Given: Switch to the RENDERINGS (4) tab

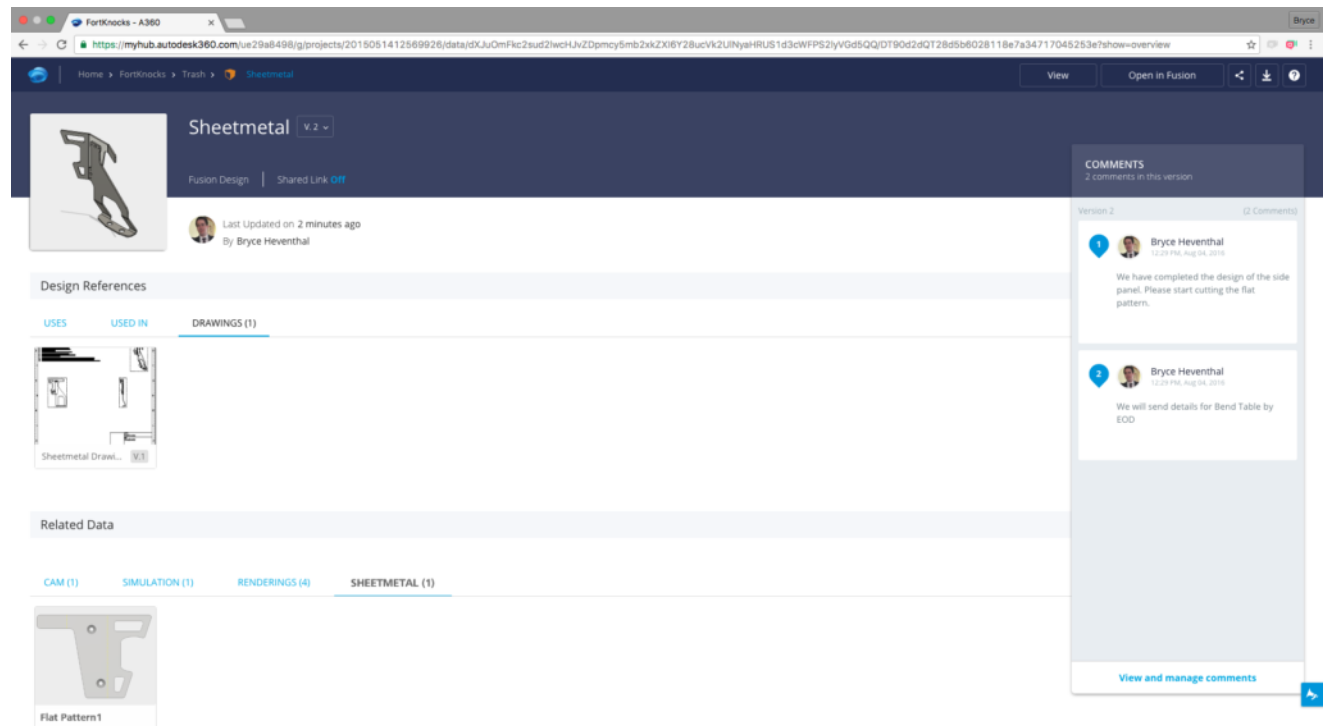Looking at the screenshot, I should (273, 582).
